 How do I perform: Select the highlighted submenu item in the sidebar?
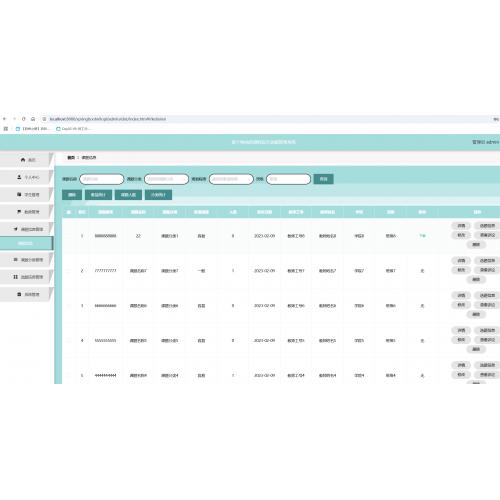26,243
